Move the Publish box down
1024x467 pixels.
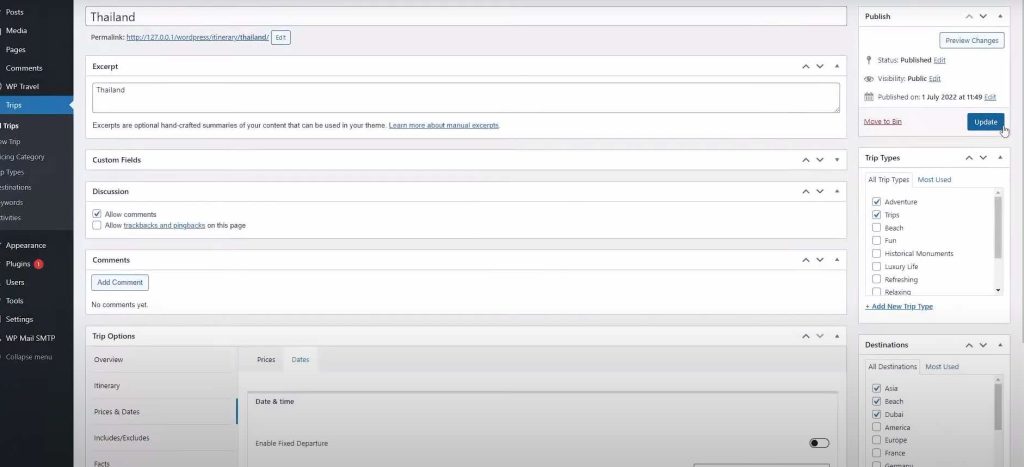pos(983,16)
